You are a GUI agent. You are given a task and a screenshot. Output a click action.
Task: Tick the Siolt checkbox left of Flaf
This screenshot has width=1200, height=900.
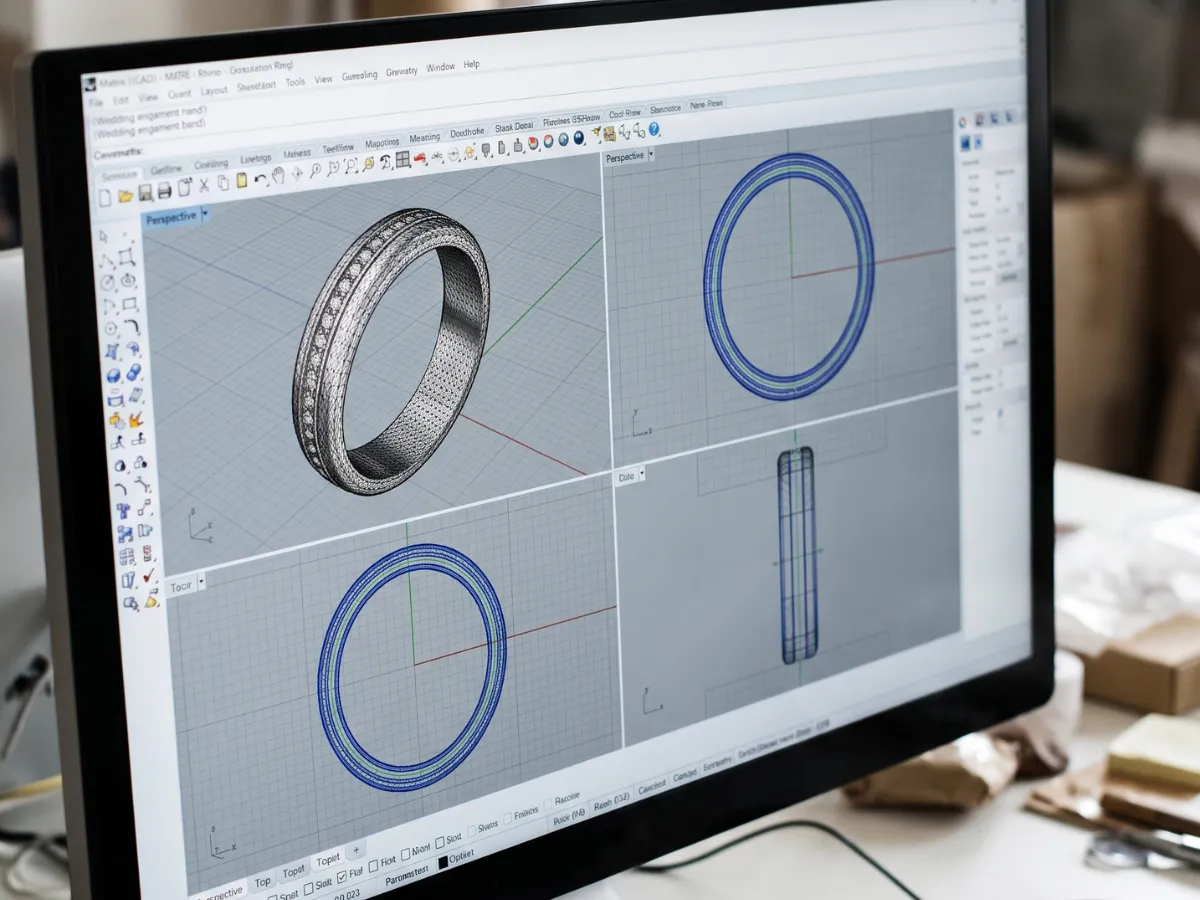pyautogui.click(x=308, y=889)
